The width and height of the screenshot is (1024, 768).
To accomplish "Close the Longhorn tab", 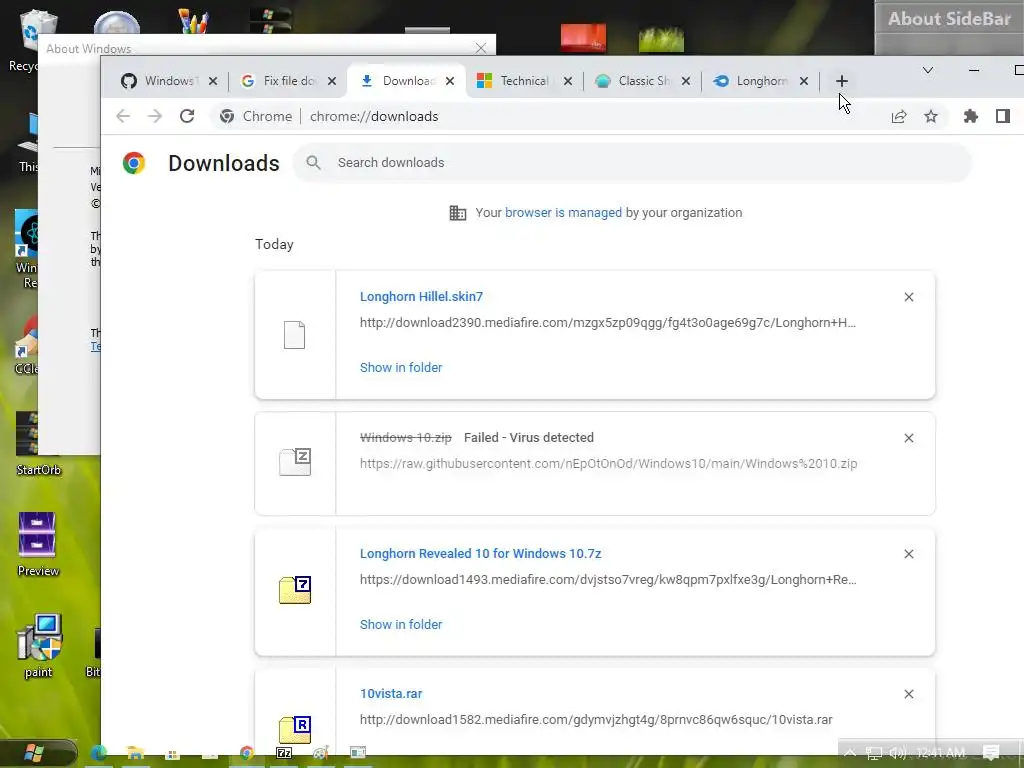I will (804, 81).
